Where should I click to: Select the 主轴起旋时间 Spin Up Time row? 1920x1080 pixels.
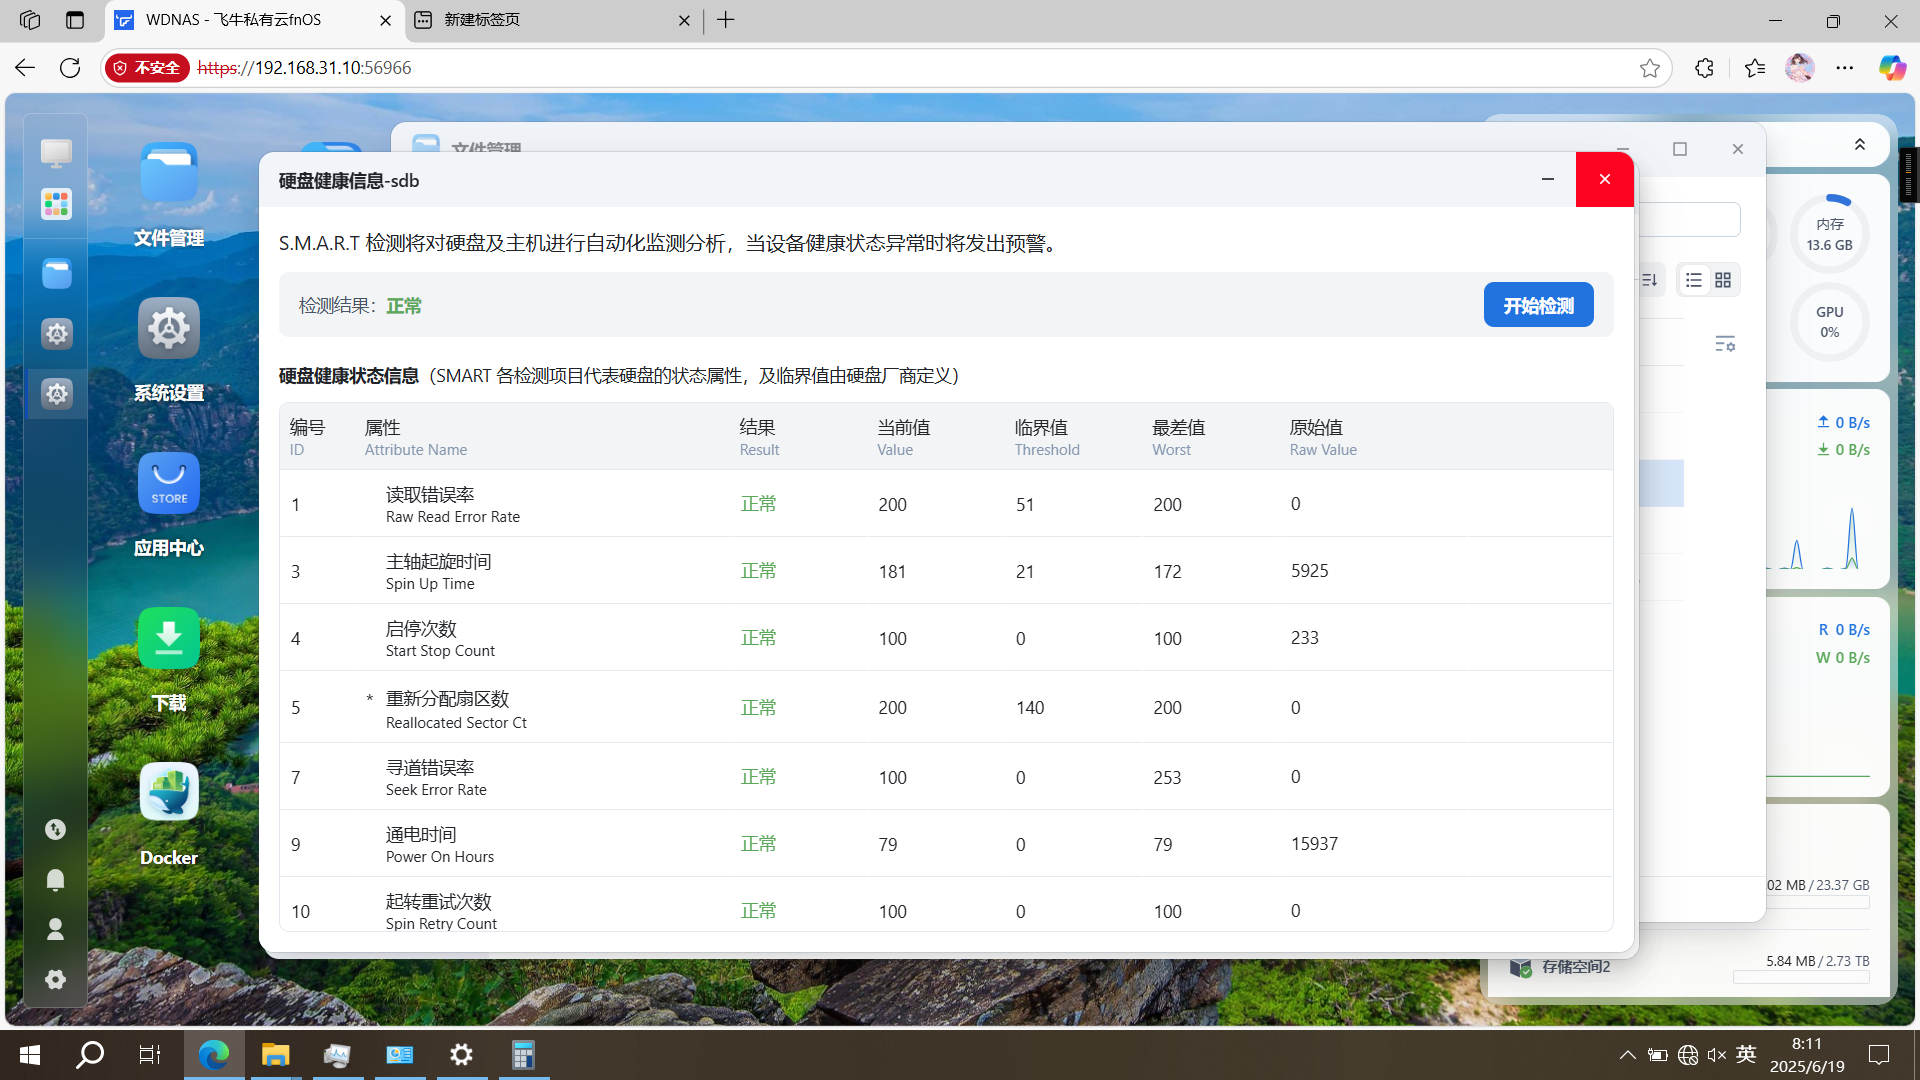click(946, 571)
